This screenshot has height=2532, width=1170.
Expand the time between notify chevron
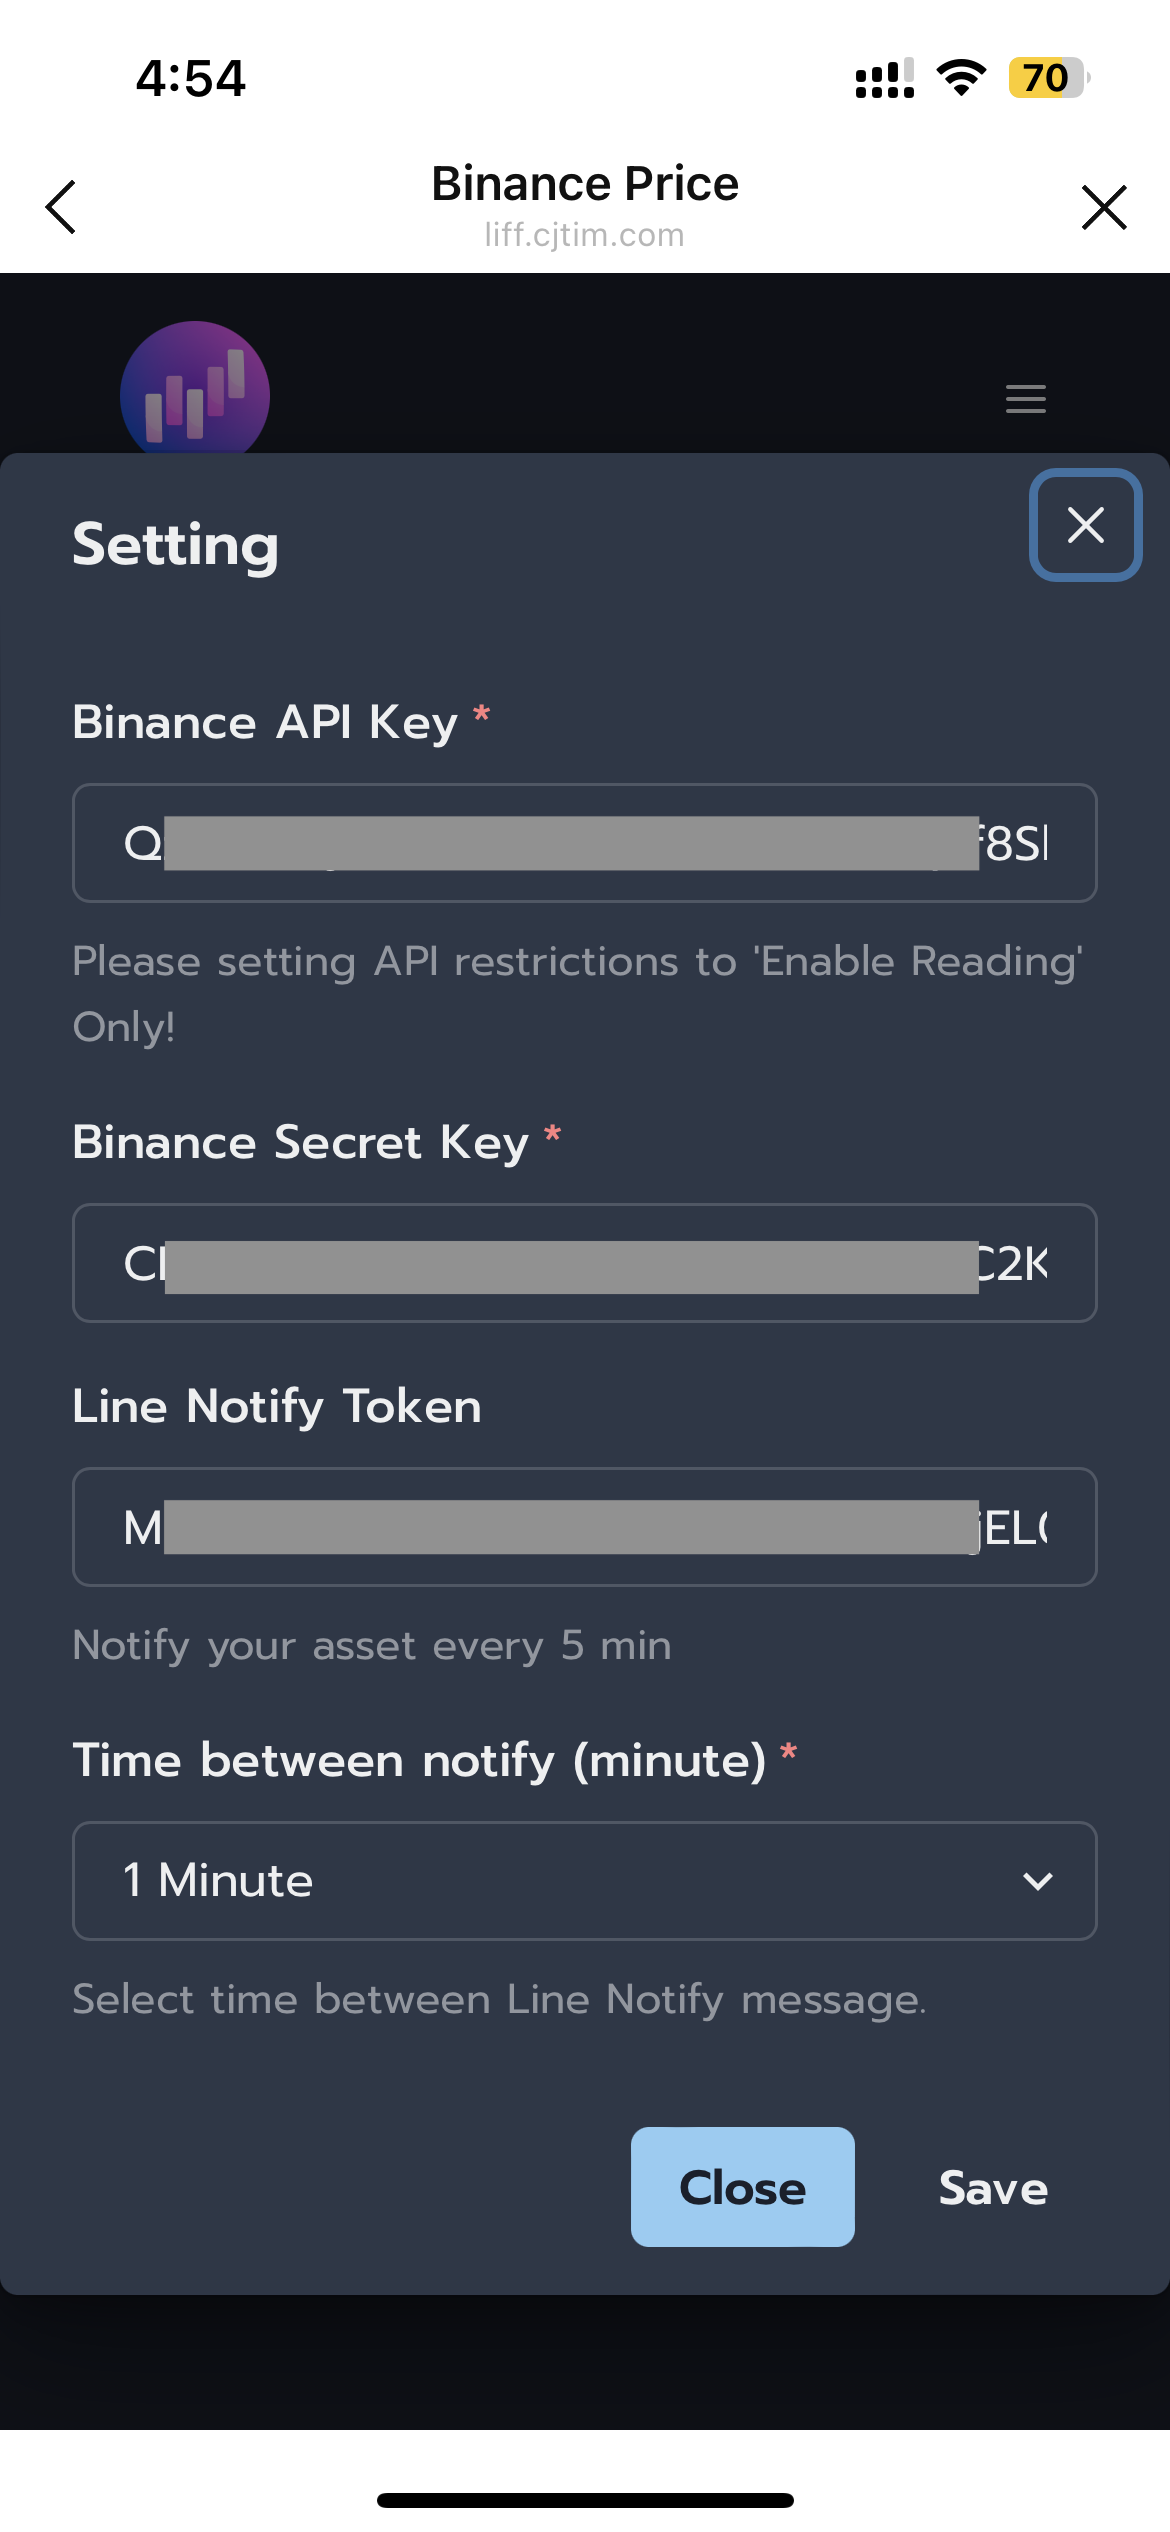(1038, 1881)
